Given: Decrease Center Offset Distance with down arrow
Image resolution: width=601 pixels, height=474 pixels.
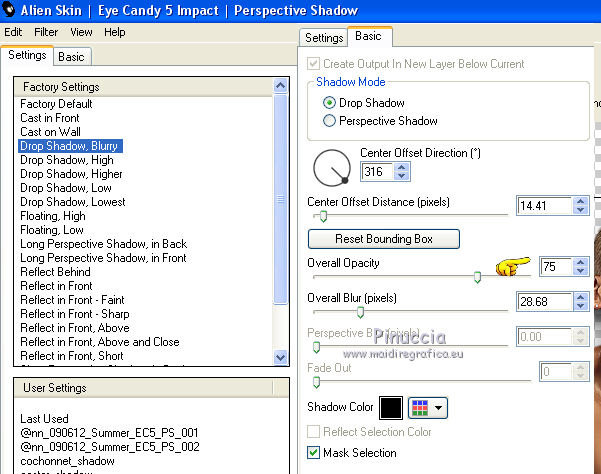Looking at the screenshot, I should [x=580, y=210].
